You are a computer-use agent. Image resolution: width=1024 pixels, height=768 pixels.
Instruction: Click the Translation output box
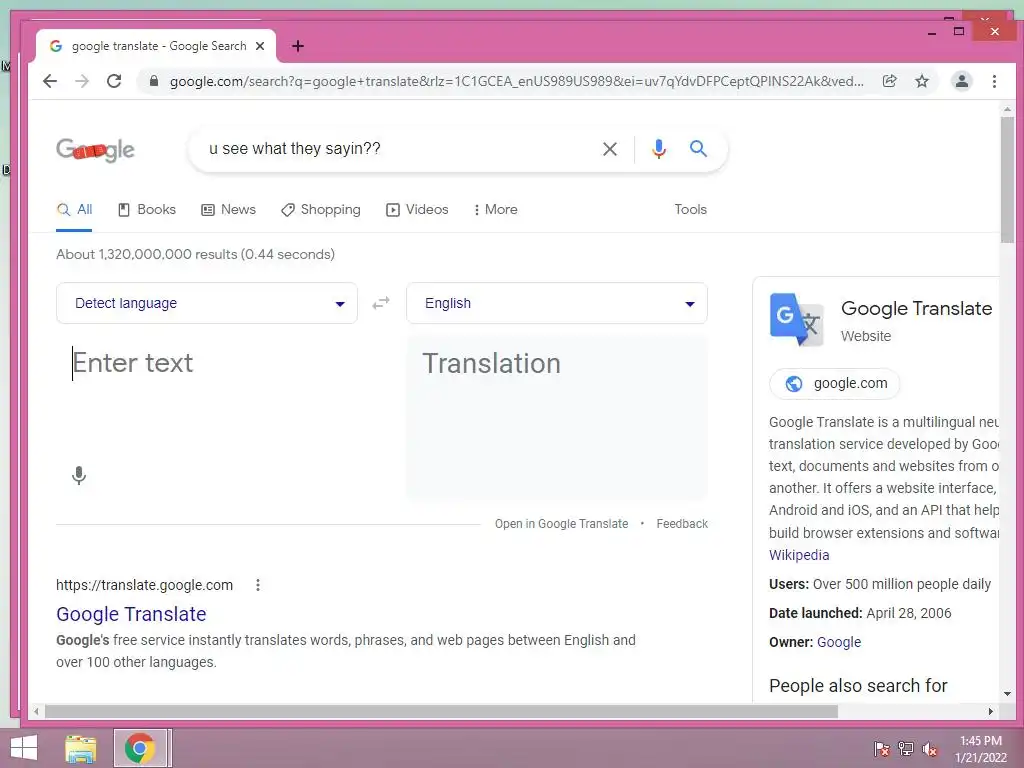(x=557, y=418)
